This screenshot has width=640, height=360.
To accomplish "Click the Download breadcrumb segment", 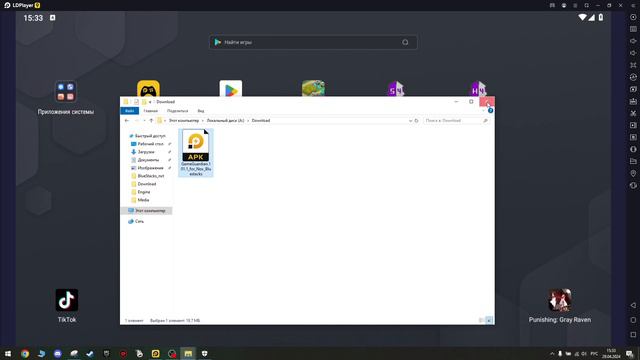I will click(261, 120).
